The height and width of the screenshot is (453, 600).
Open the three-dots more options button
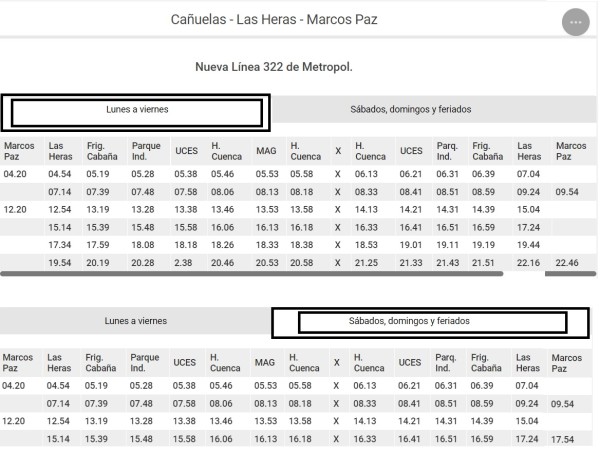[x=576, y=22]
